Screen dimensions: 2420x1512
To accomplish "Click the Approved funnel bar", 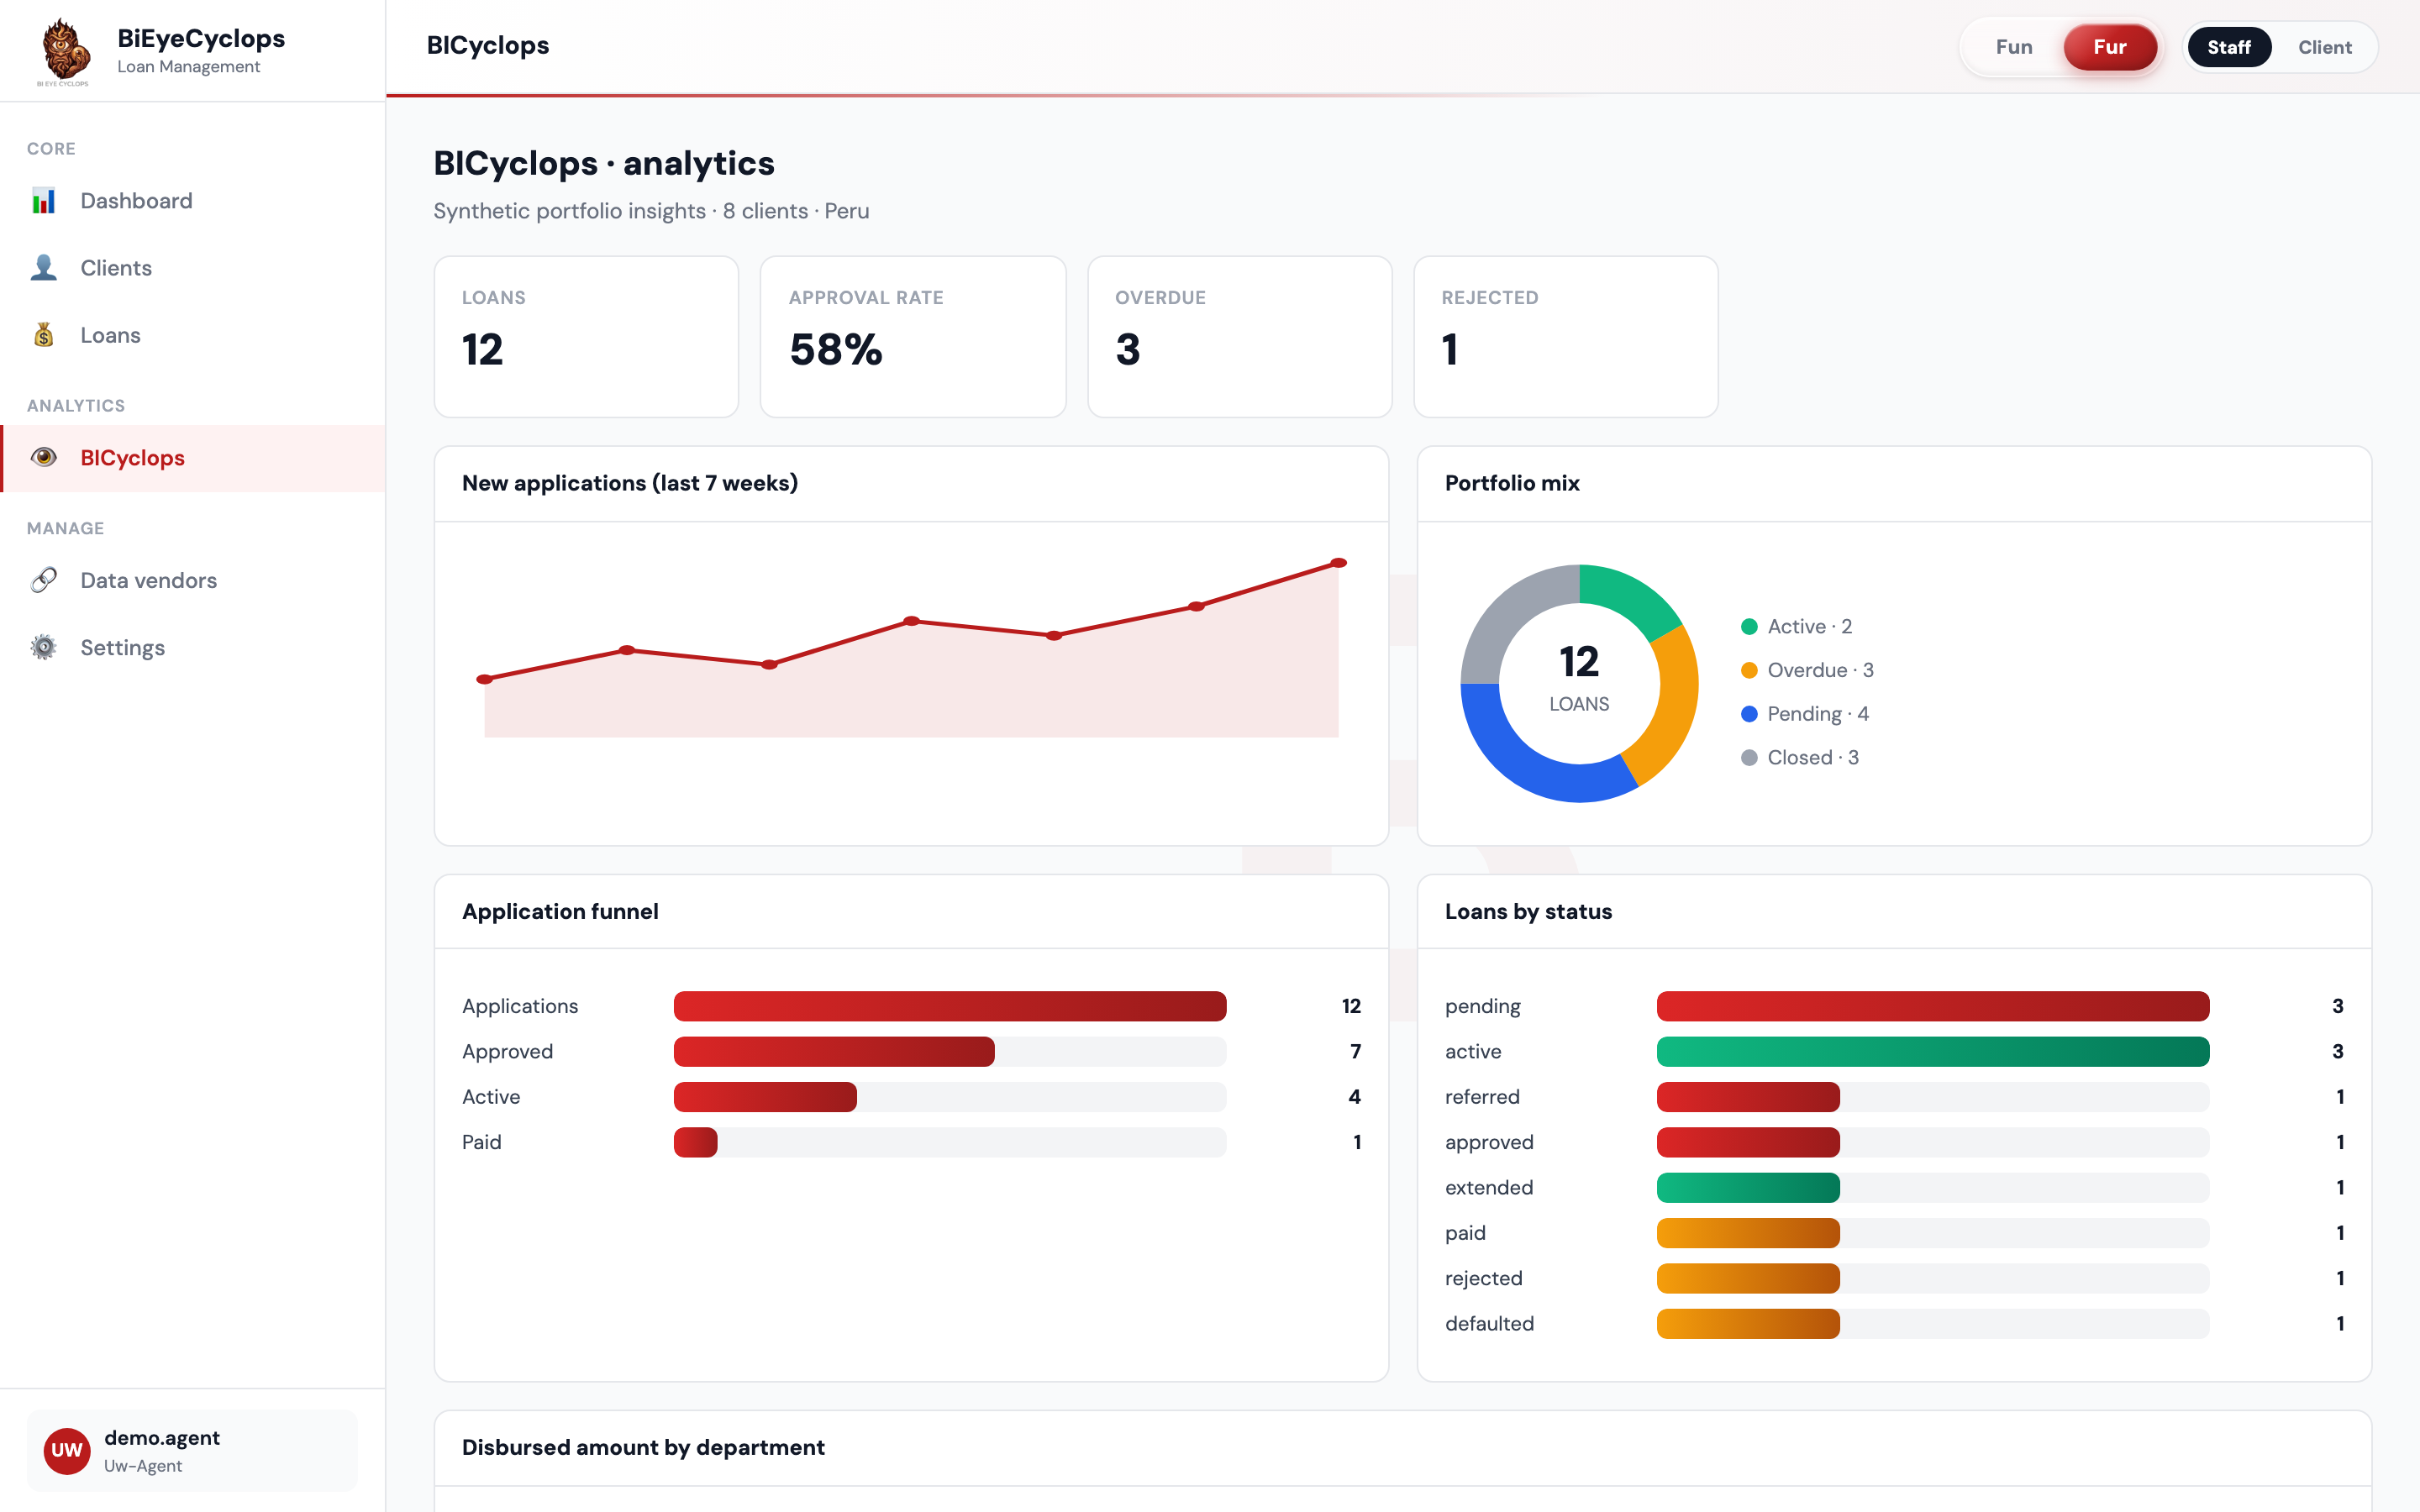I will click(834, 1052).
